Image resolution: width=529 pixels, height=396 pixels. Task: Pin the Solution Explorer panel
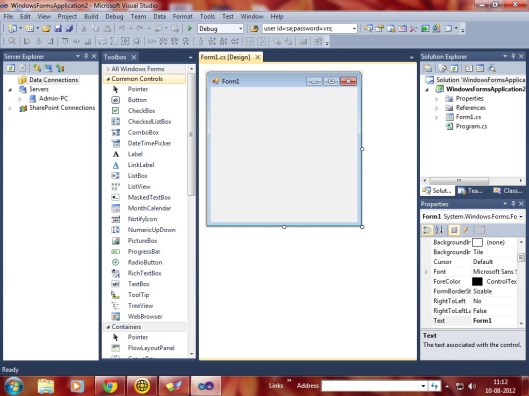point(513,56)
